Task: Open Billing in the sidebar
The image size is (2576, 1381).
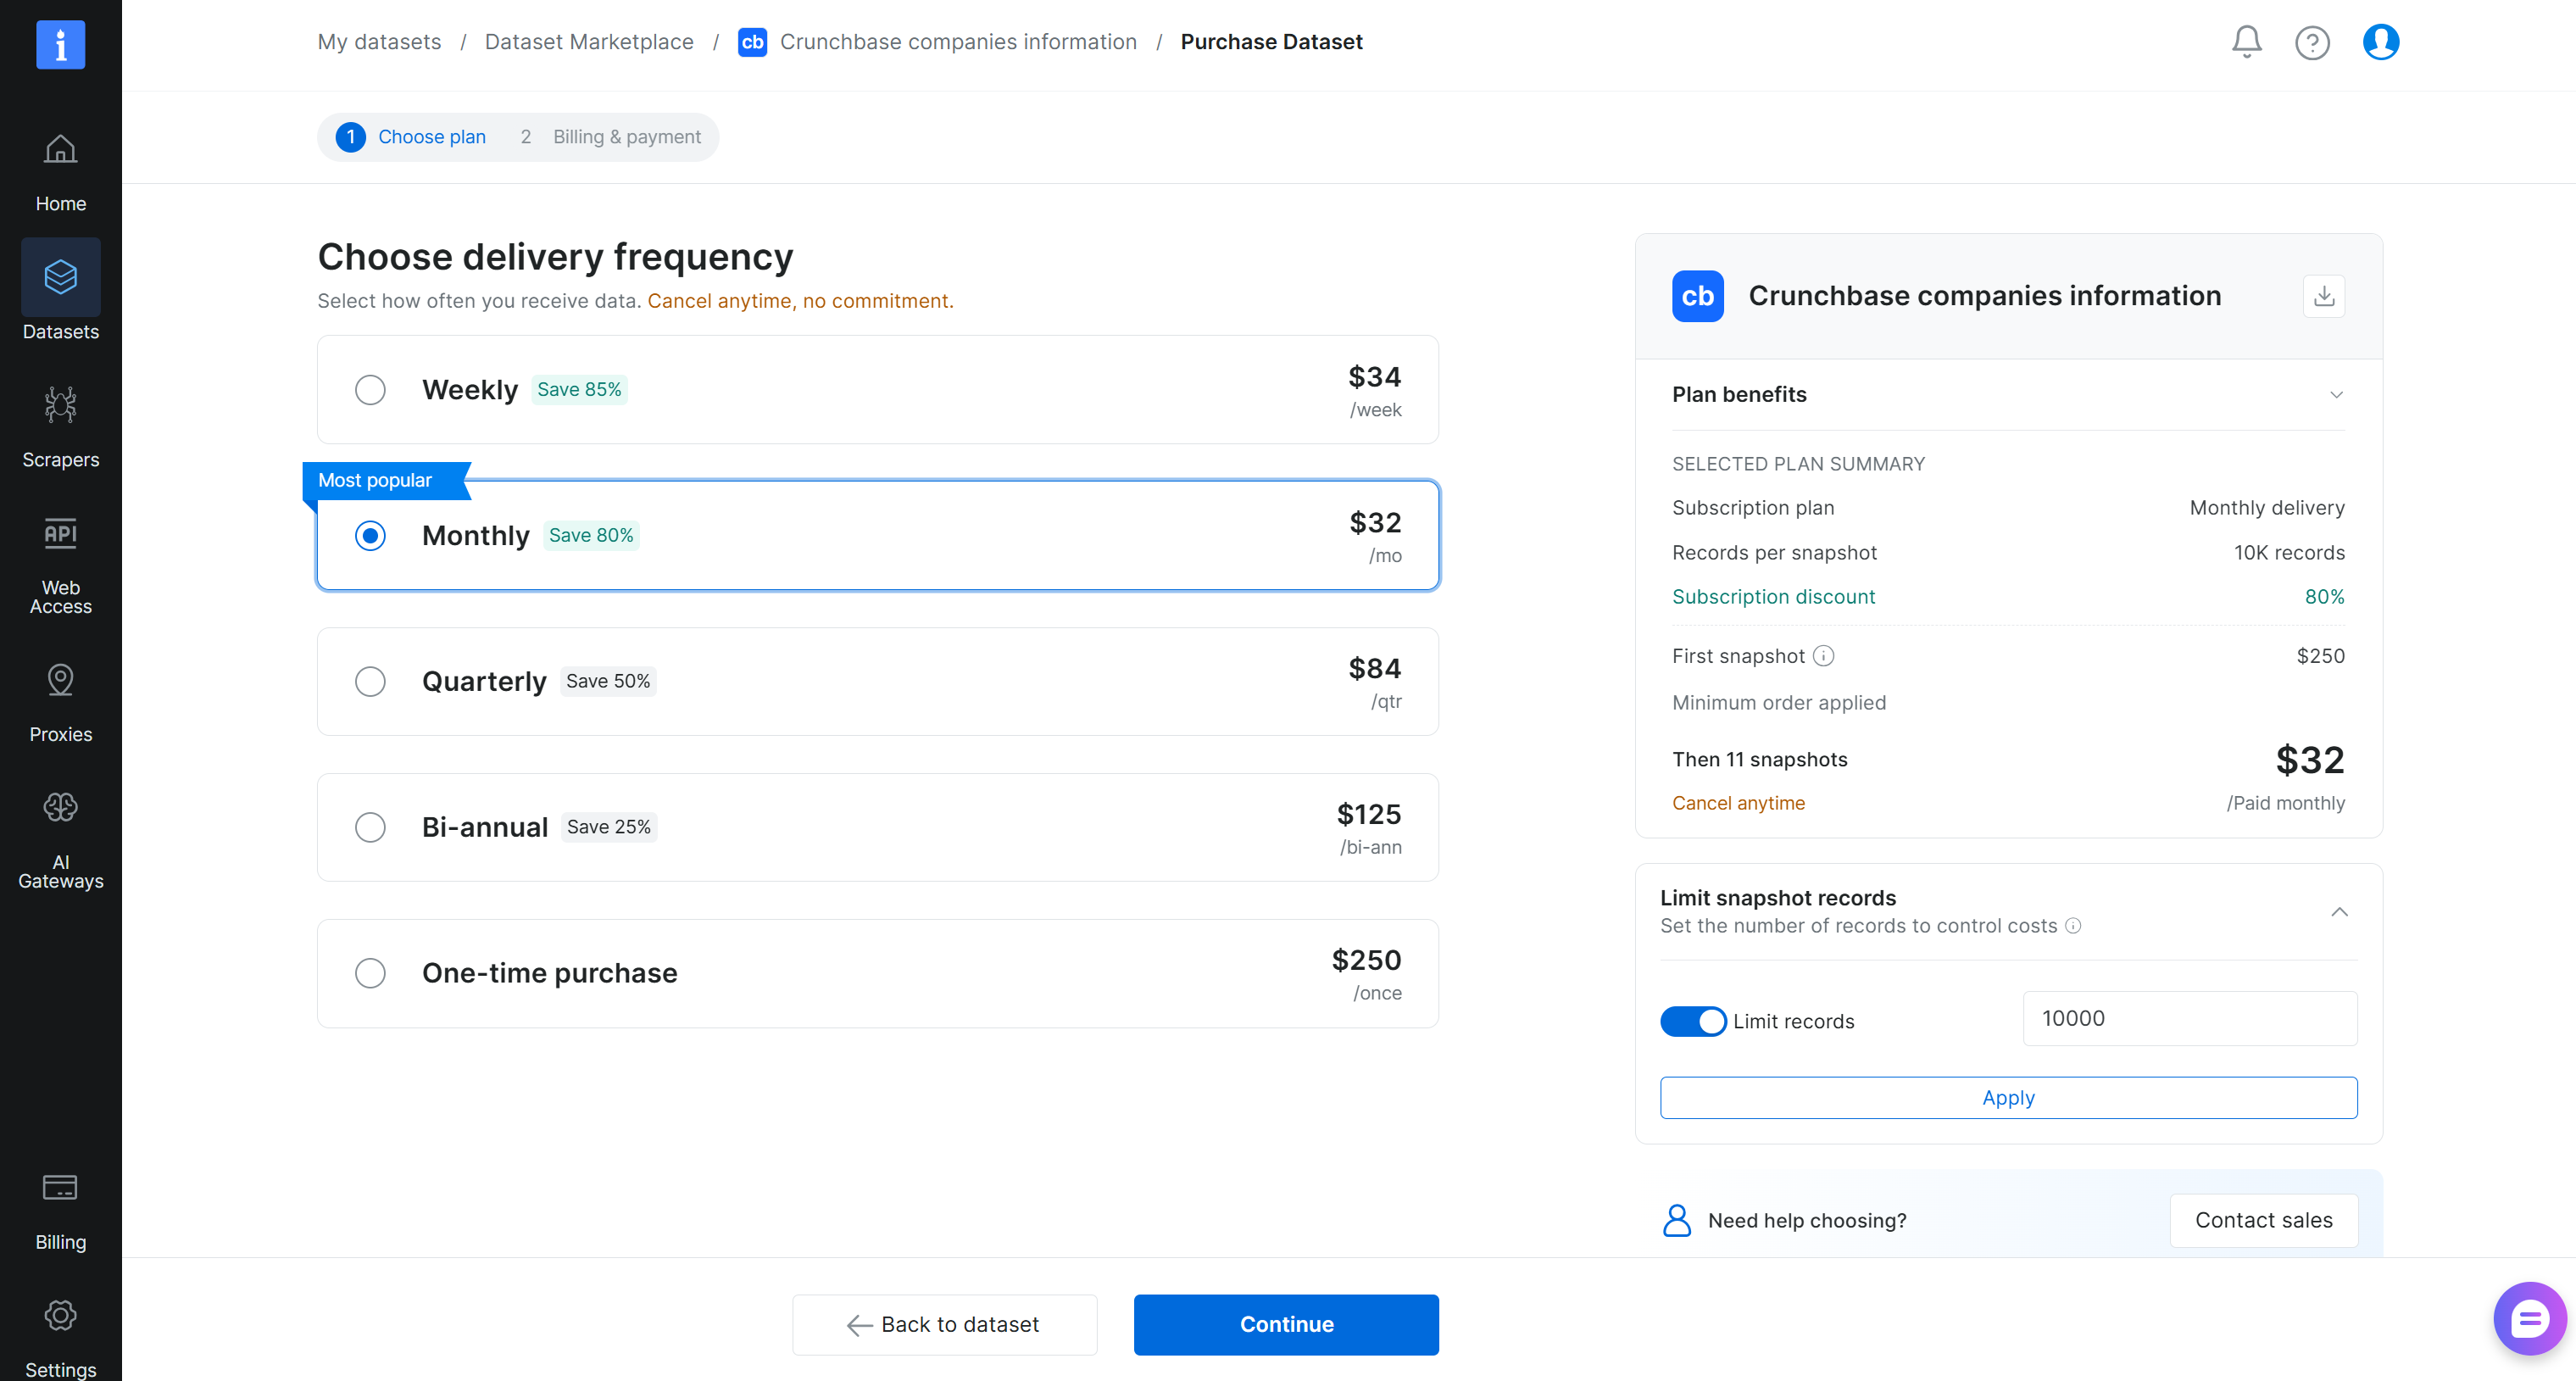Action: (60, 1211)
